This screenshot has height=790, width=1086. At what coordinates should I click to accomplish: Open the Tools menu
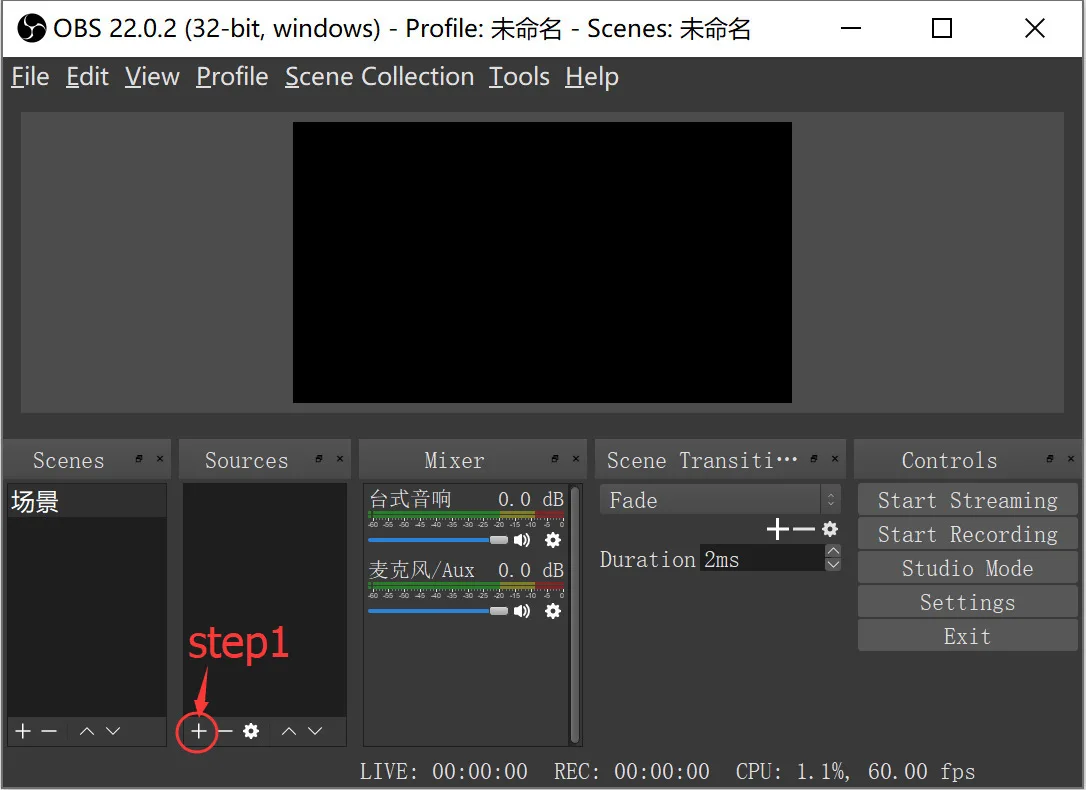click(x=519, y=77)
